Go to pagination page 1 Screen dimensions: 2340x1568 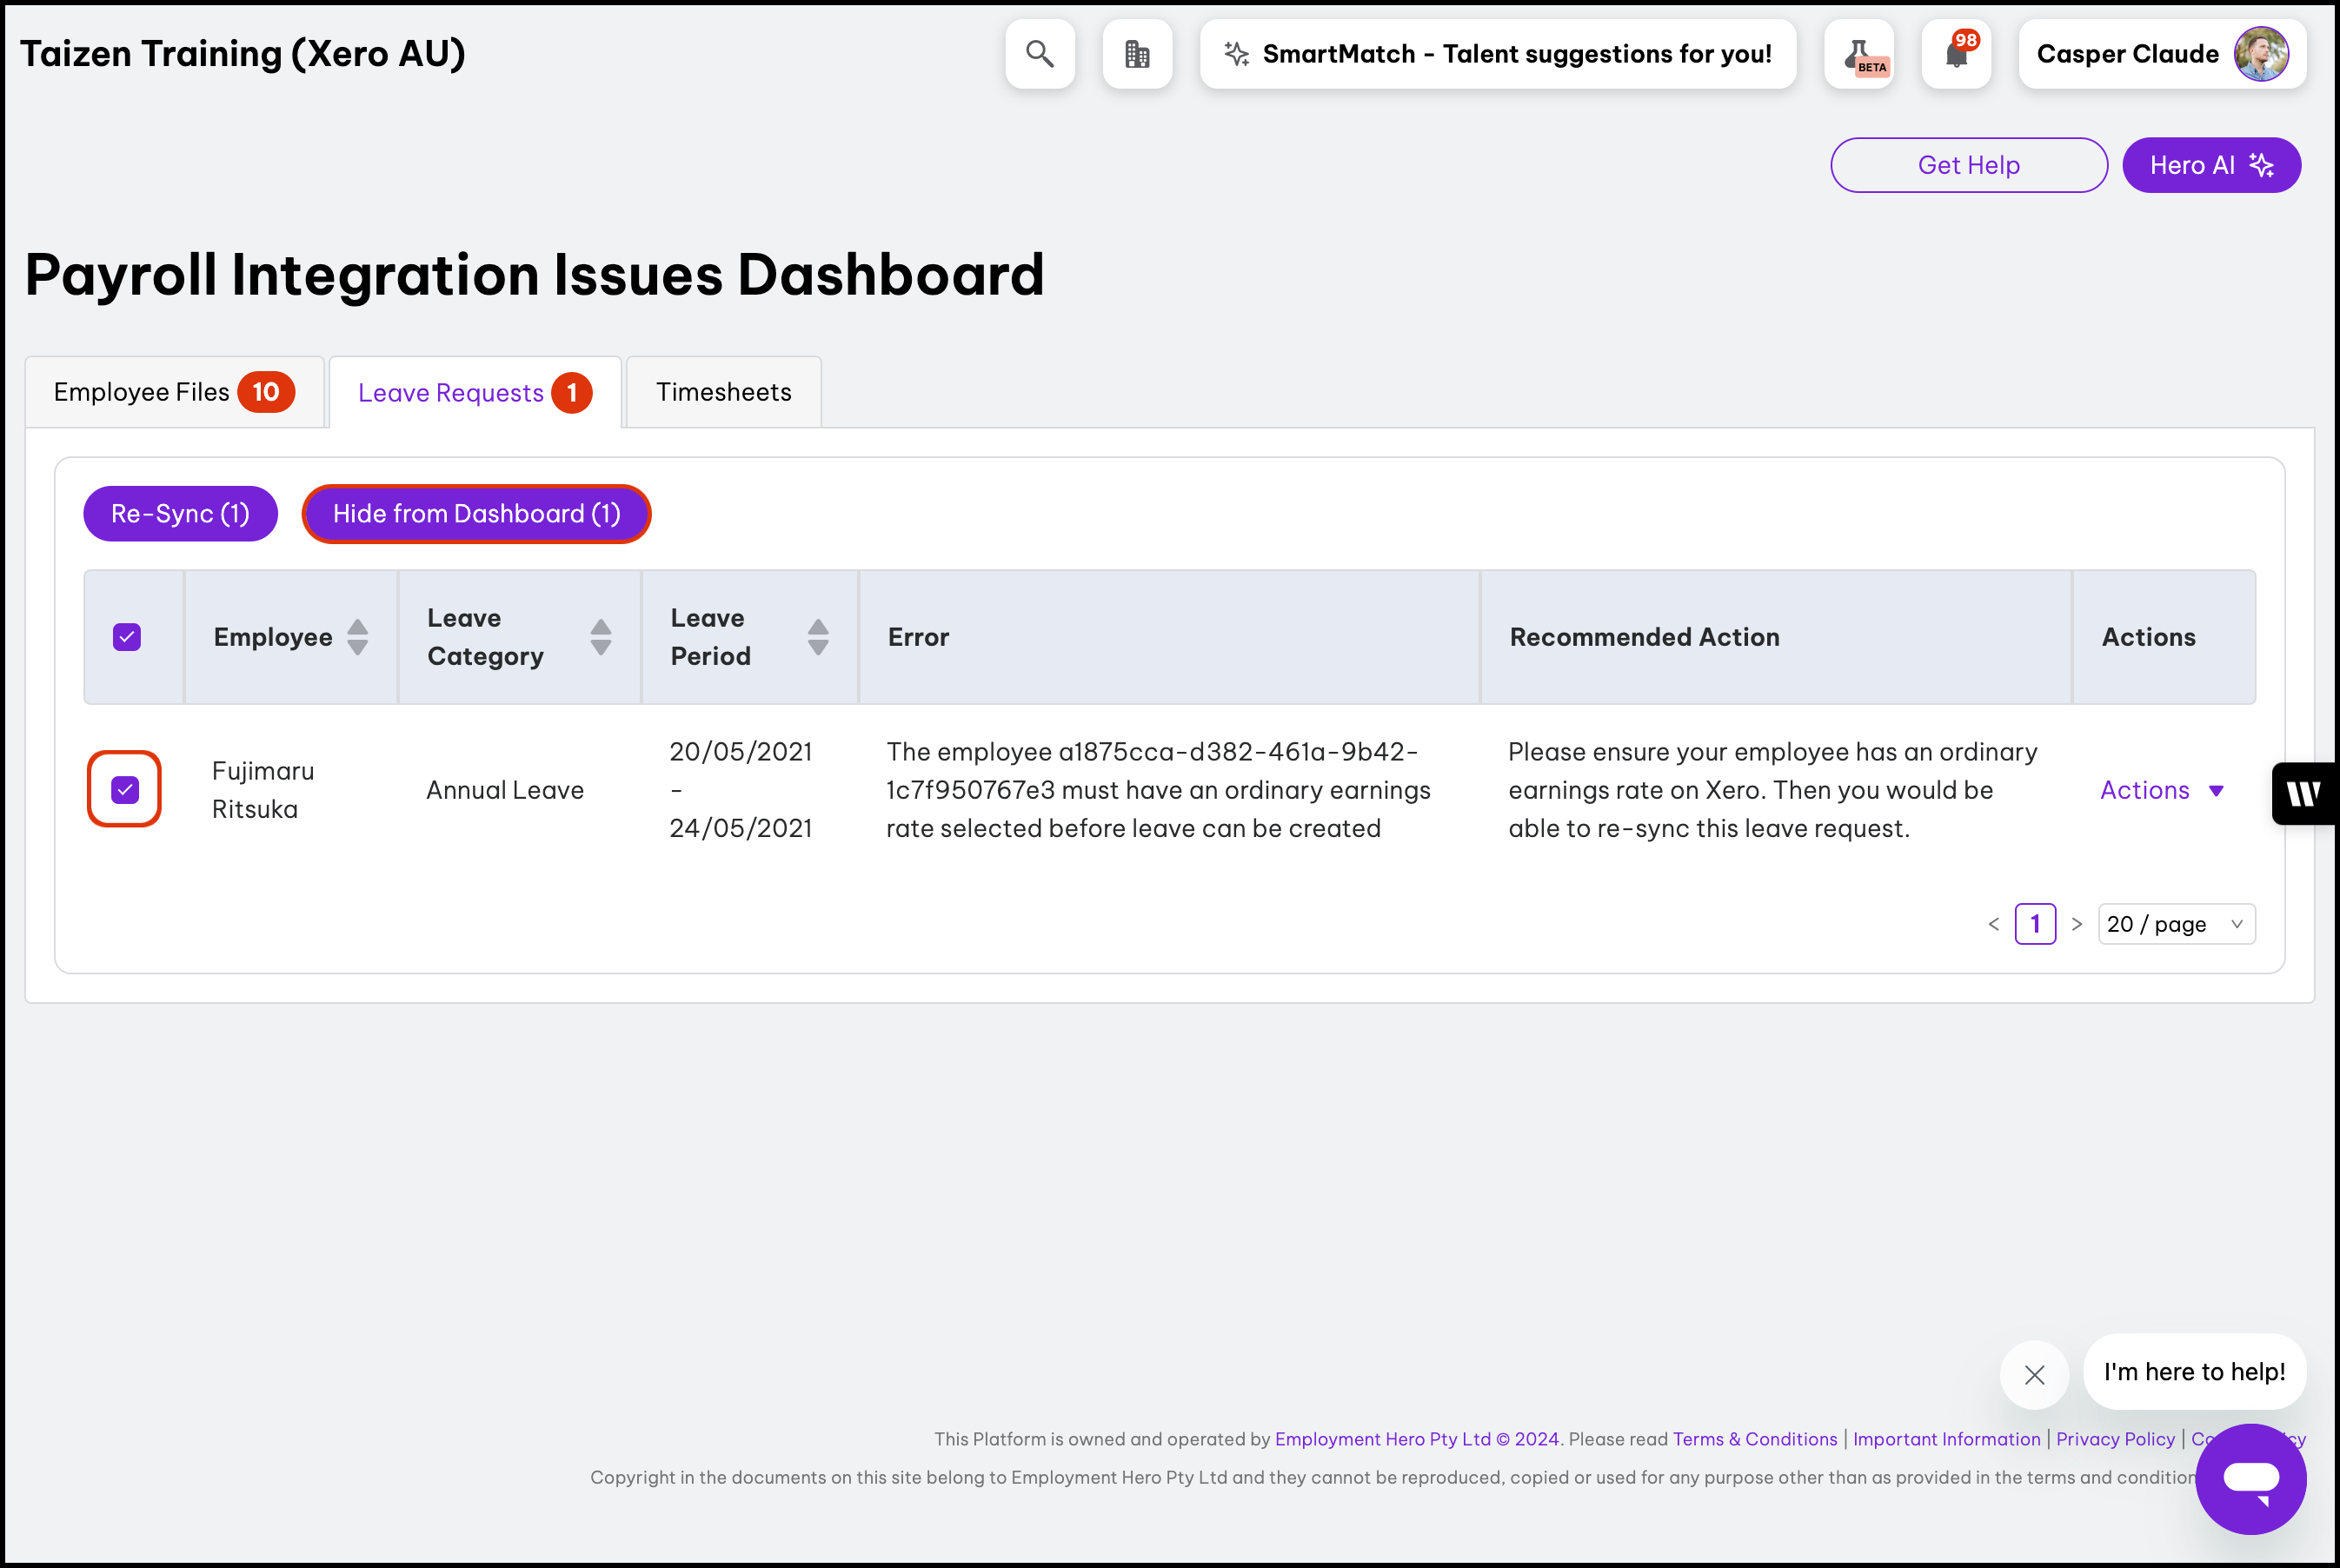pyautogui.click(x=2034, y=924)
